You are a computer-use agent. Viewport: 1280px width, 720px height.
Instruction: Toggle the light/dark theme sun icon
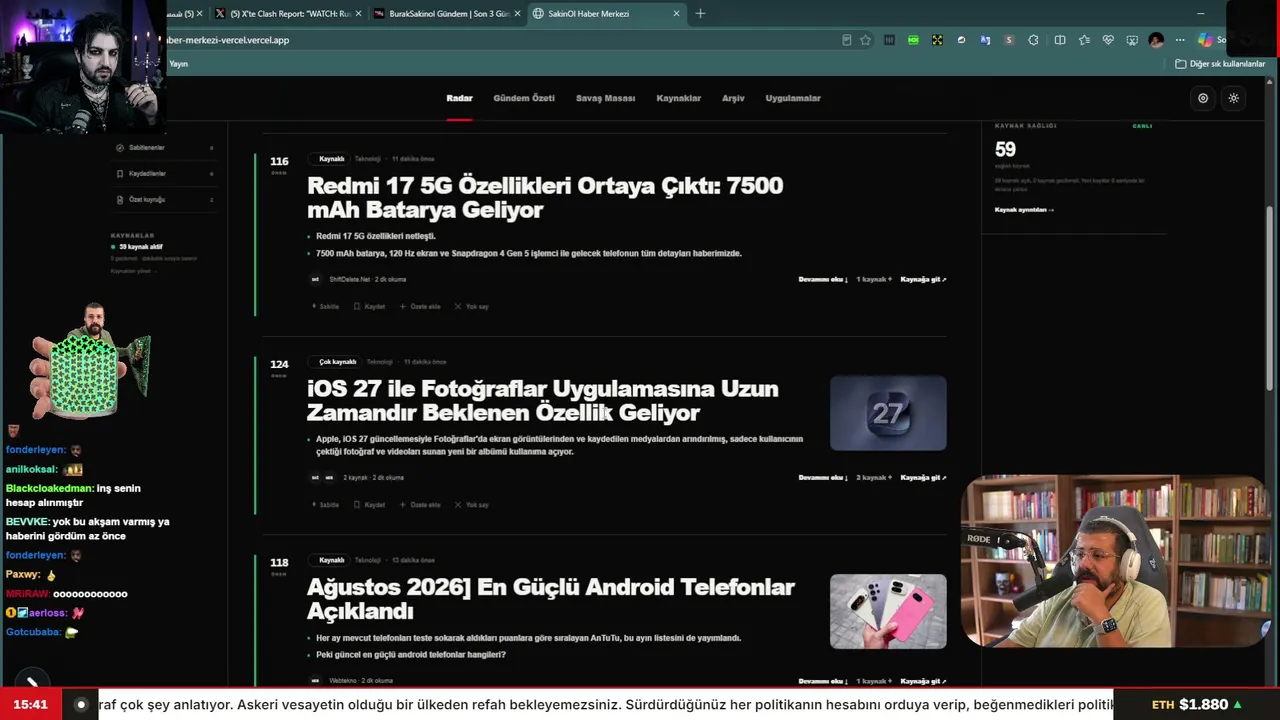pyautogui.click(x=1233, y=98)
